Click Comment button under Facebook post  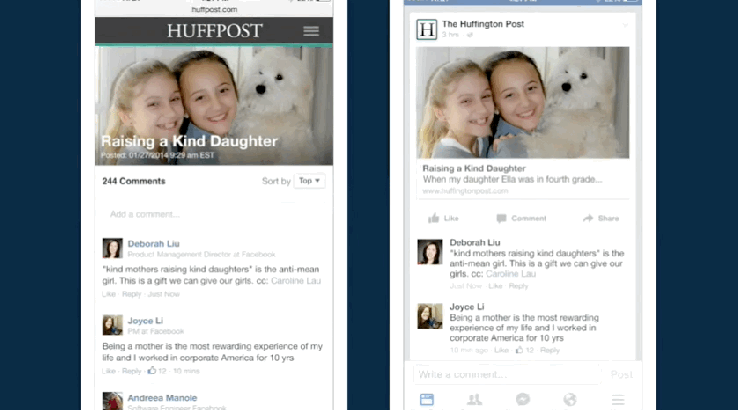[521, 218]
